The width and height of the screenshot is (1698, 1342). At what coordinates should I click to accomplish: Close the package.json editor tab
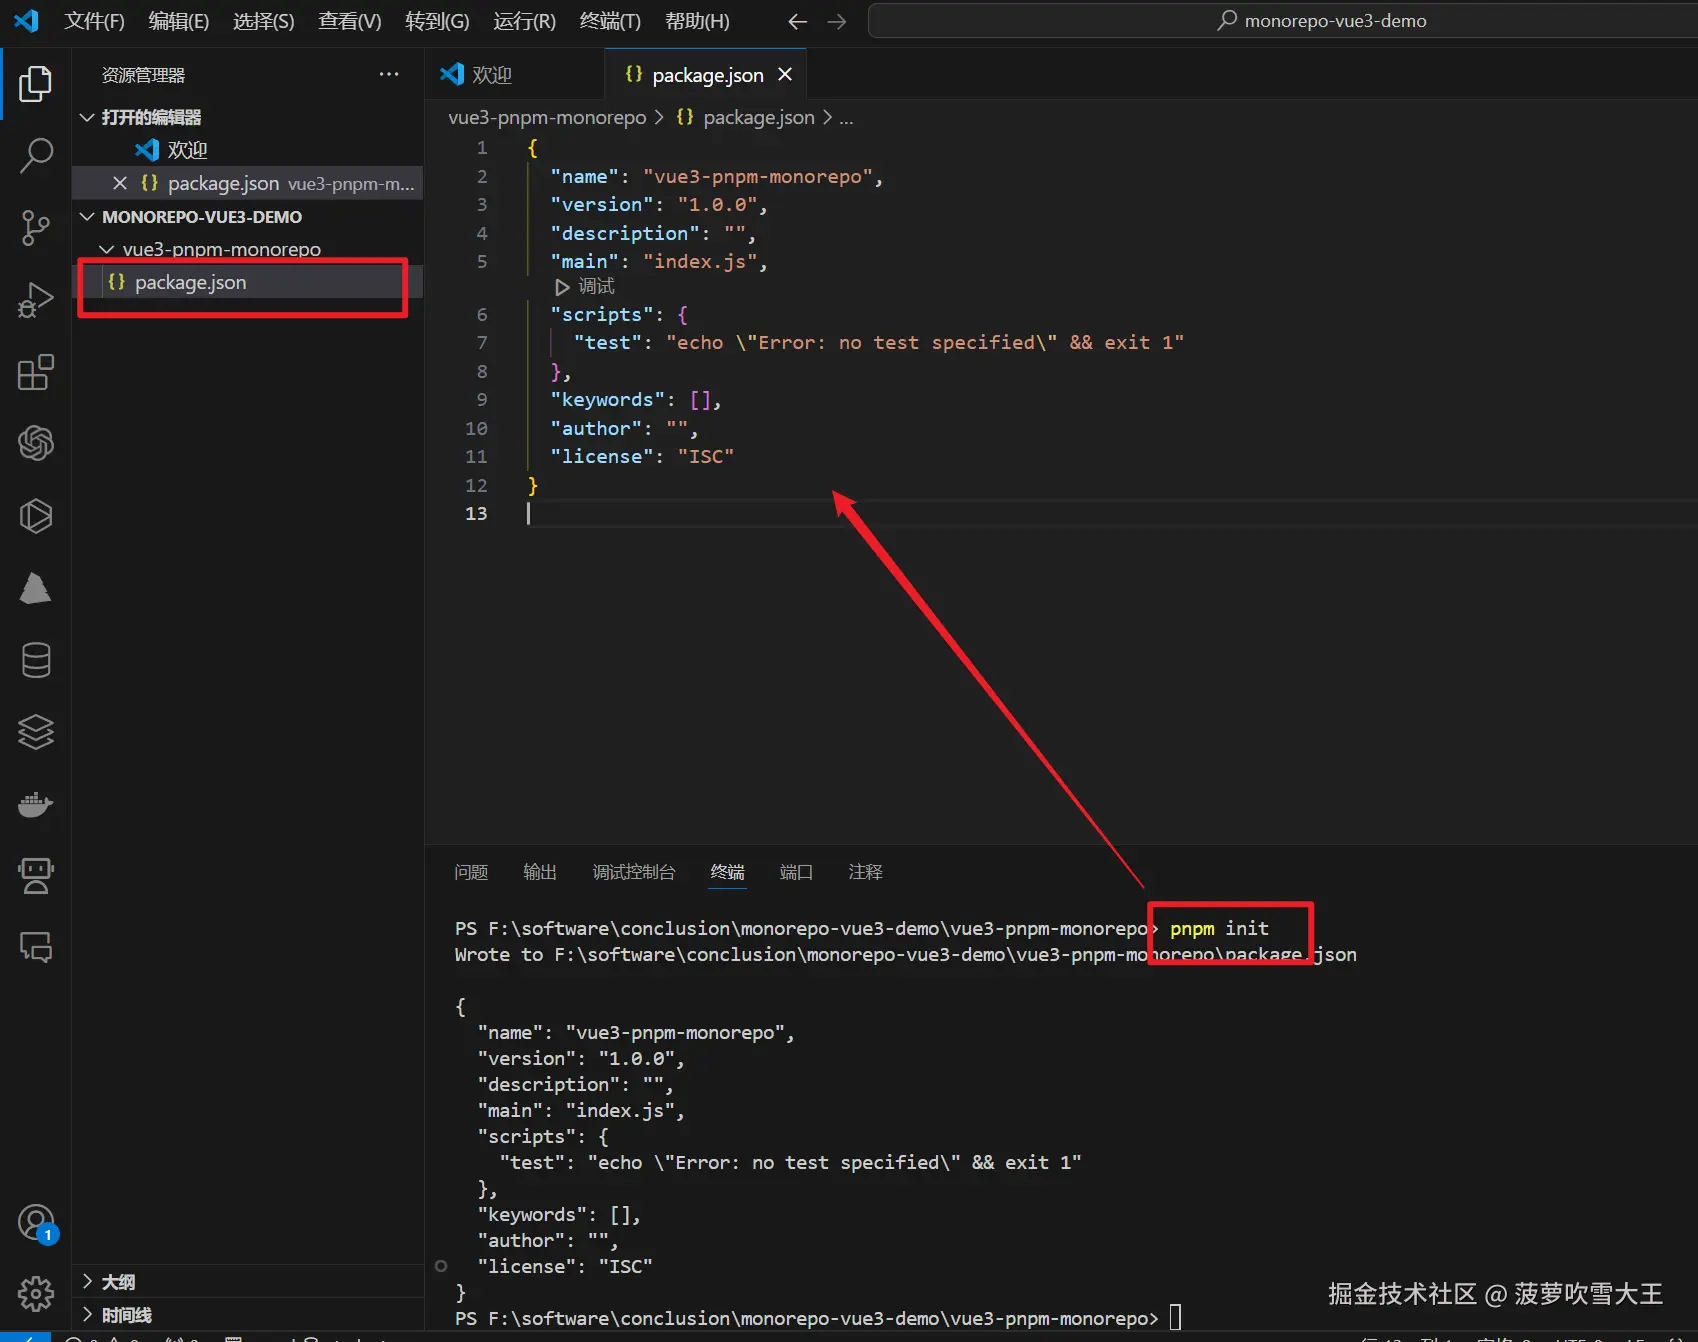(785, 75)
